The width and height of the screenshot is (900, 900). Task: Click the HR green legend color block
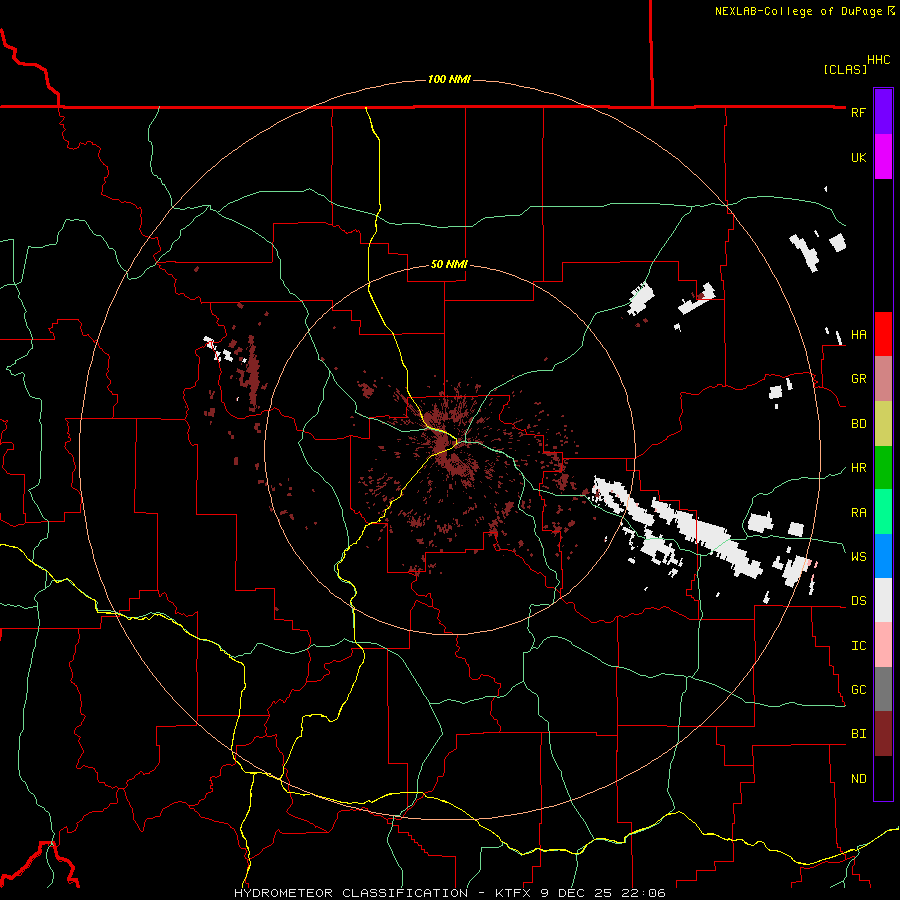pos(883,468)
